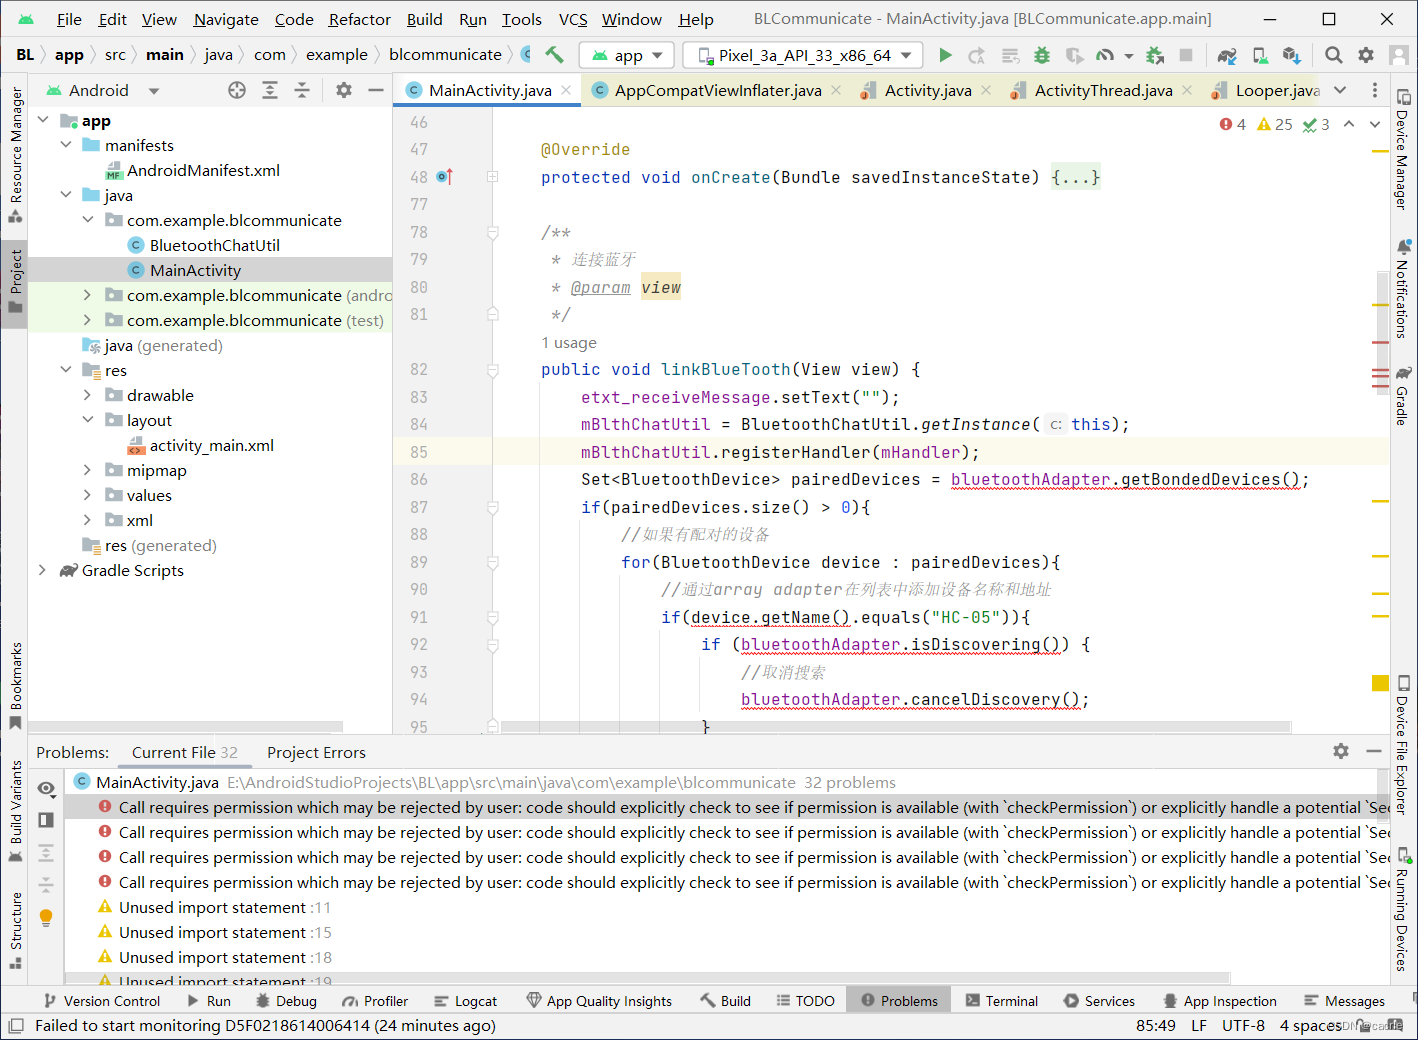Click the UTF-8 encoding status indicator

(1243, 1026)
